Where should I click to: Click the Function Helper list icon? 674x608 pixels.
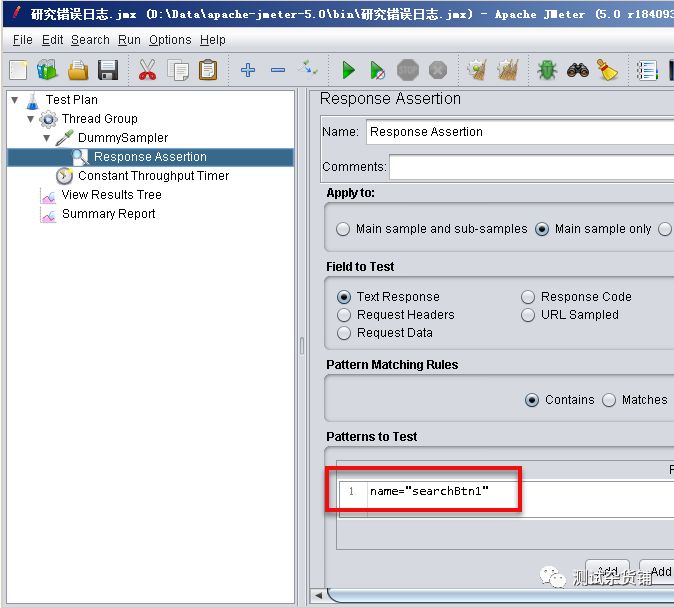pos(647,70)
